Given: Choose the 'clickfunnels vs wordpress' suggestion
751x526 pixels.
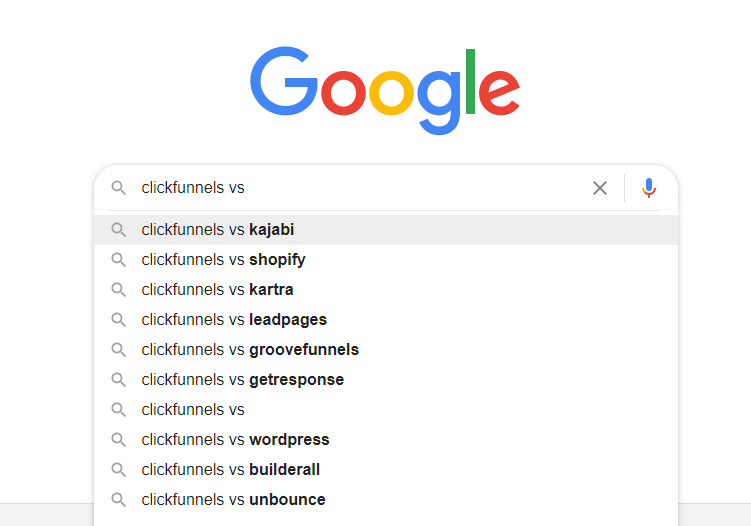Looking at the screenshot, I should [235, 440].
